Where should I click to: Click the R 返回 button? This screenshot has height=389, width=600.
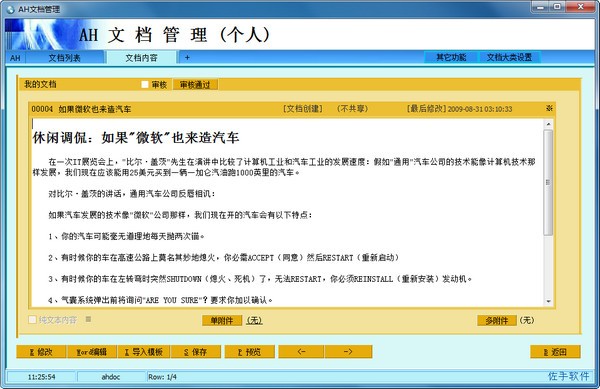pos(555,352)
